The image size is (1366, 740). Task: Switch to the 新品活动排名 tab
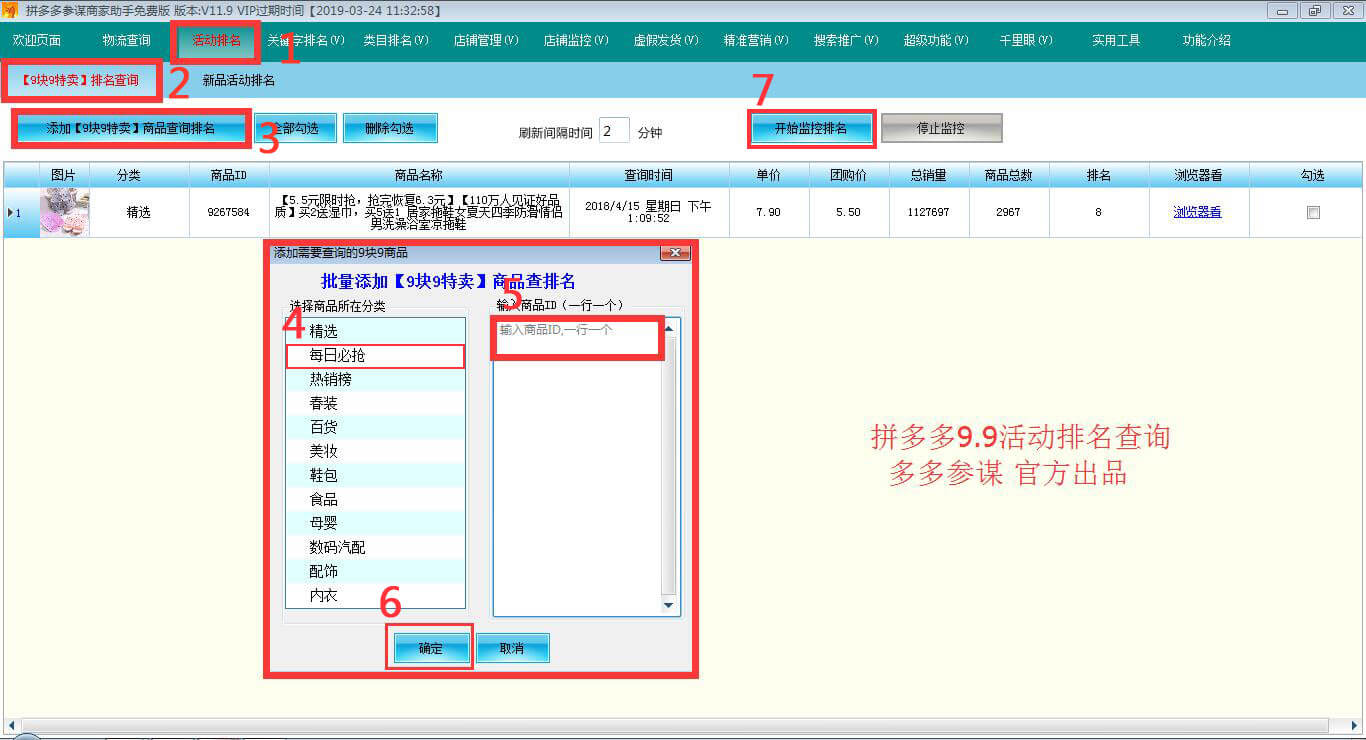pos(239,81)
